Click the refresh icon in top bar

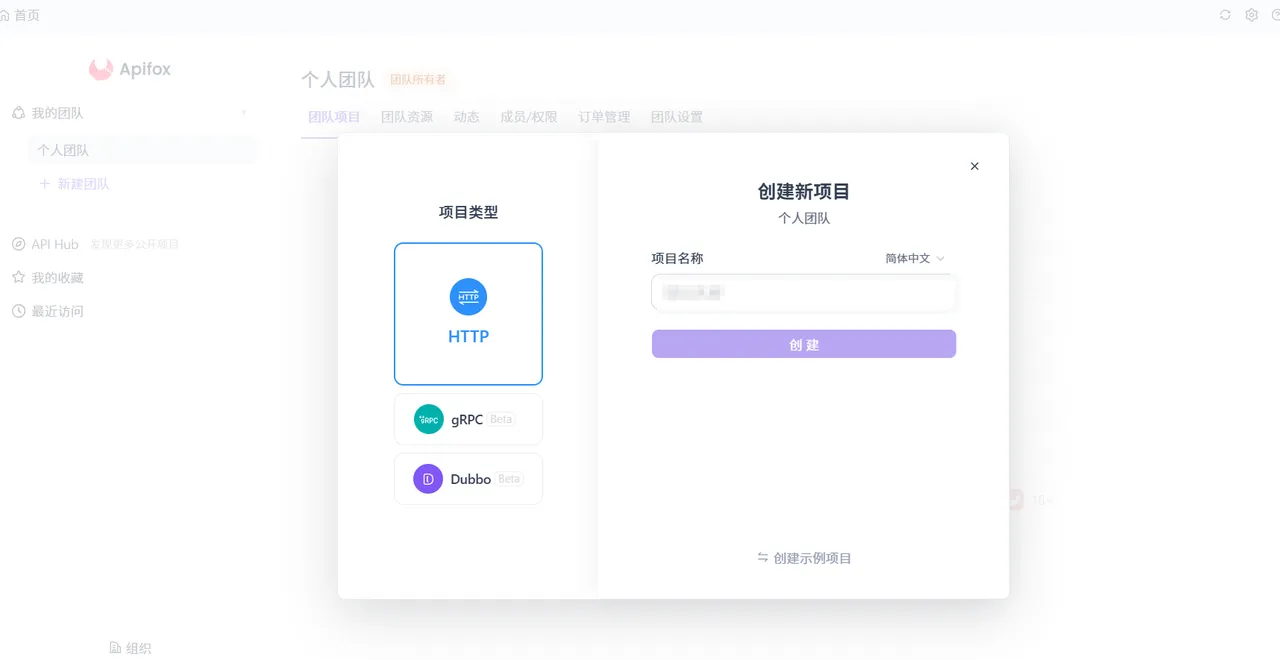(1225, 15)
